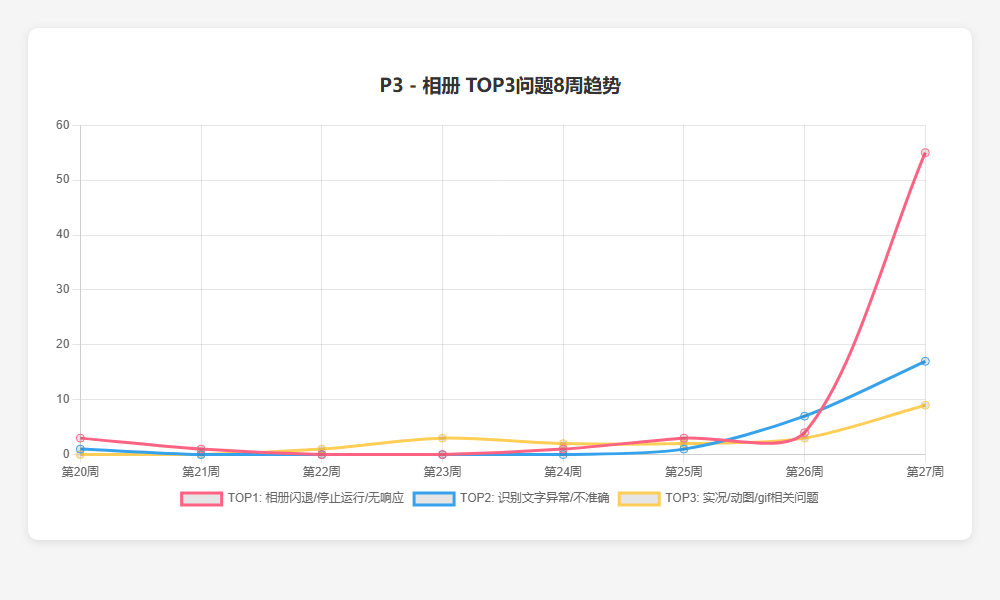
Task: Click the 第24周 x-axis label
Action: pyautogui.click(x=562, y=472)
